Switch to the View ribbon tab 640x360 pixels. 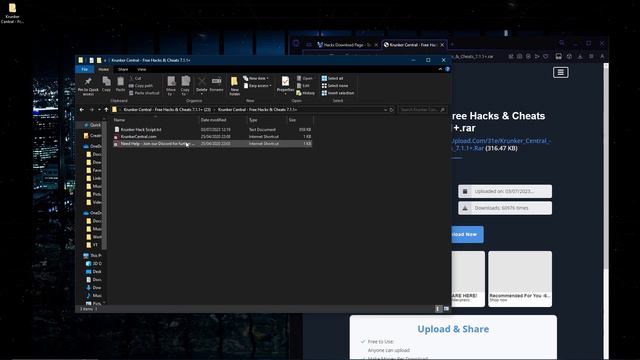tap(142, 69)
